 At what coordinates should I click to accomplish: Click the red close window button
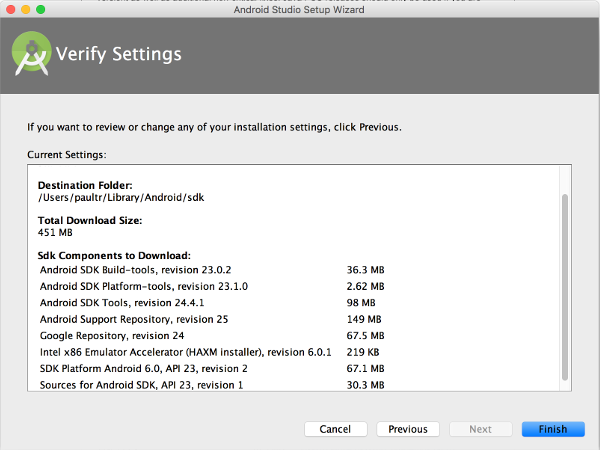coord(11,10)
